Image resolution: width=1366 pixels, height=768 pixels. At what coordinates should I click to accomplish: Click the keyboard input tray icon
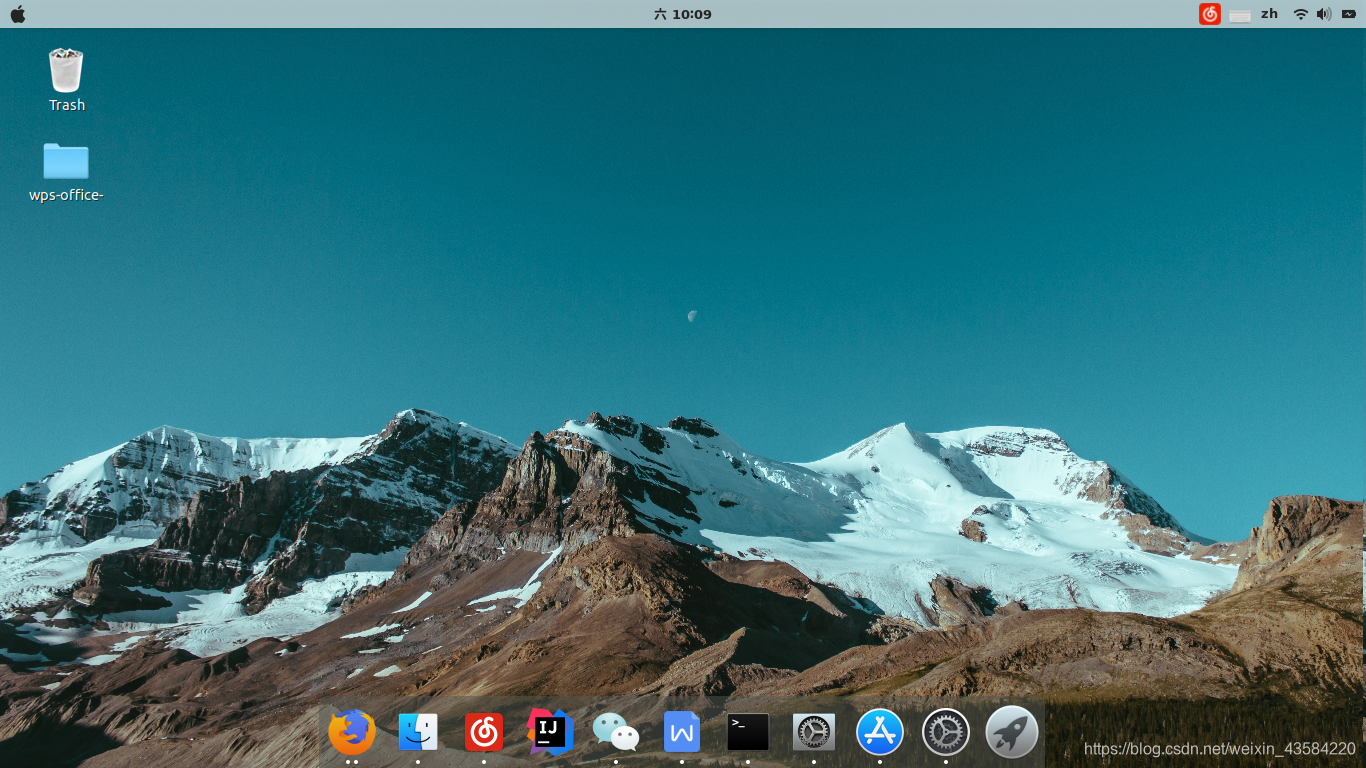tap(1240, 15)
